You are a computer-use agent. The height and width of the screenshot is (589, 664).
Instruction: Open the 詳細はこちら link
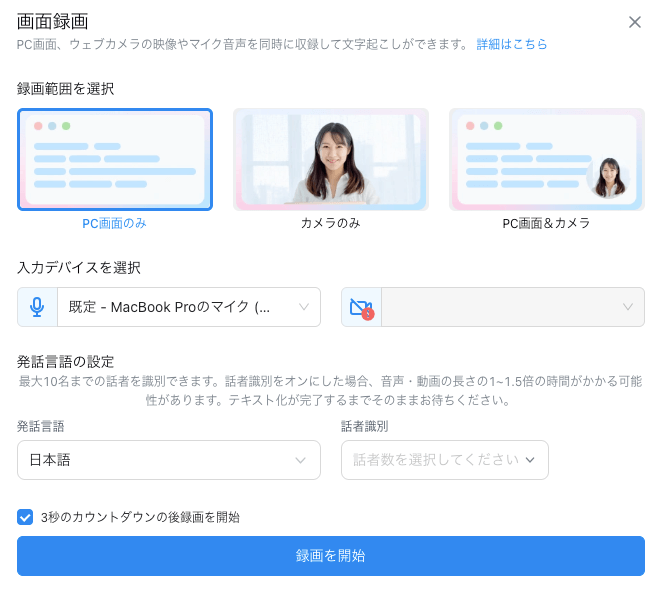(x=512, y=45)
